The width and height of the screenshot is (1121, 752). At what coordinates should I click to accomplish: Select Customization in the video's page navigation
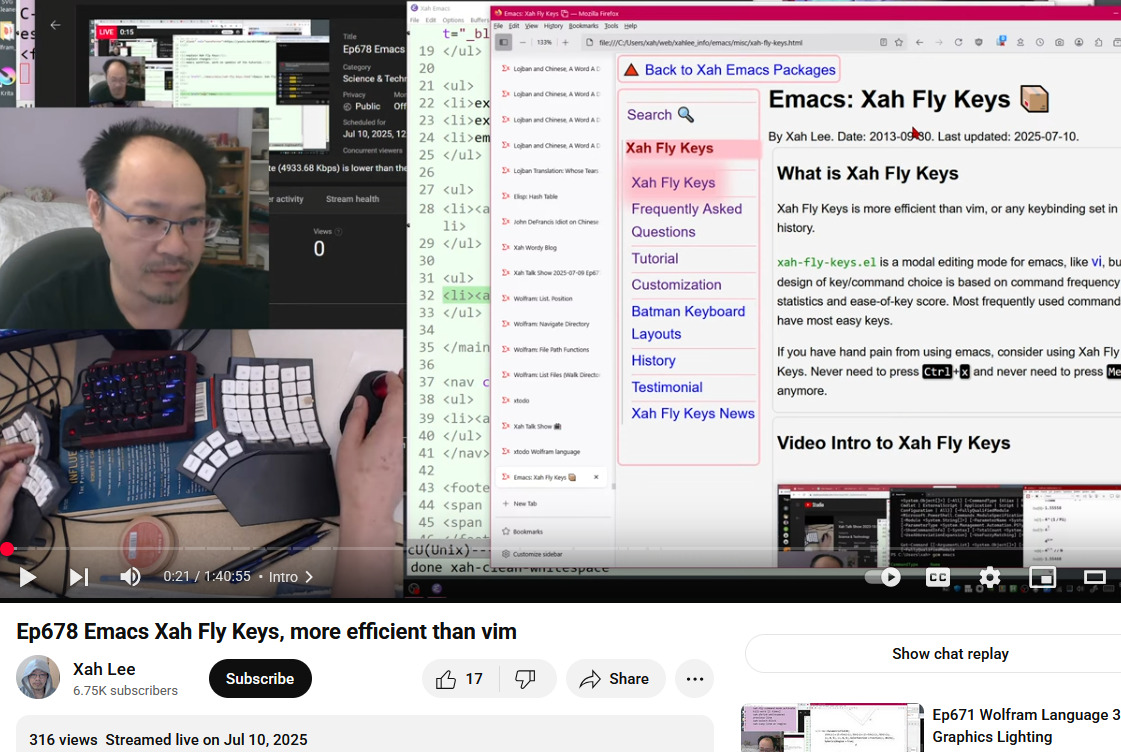[676, 285]
